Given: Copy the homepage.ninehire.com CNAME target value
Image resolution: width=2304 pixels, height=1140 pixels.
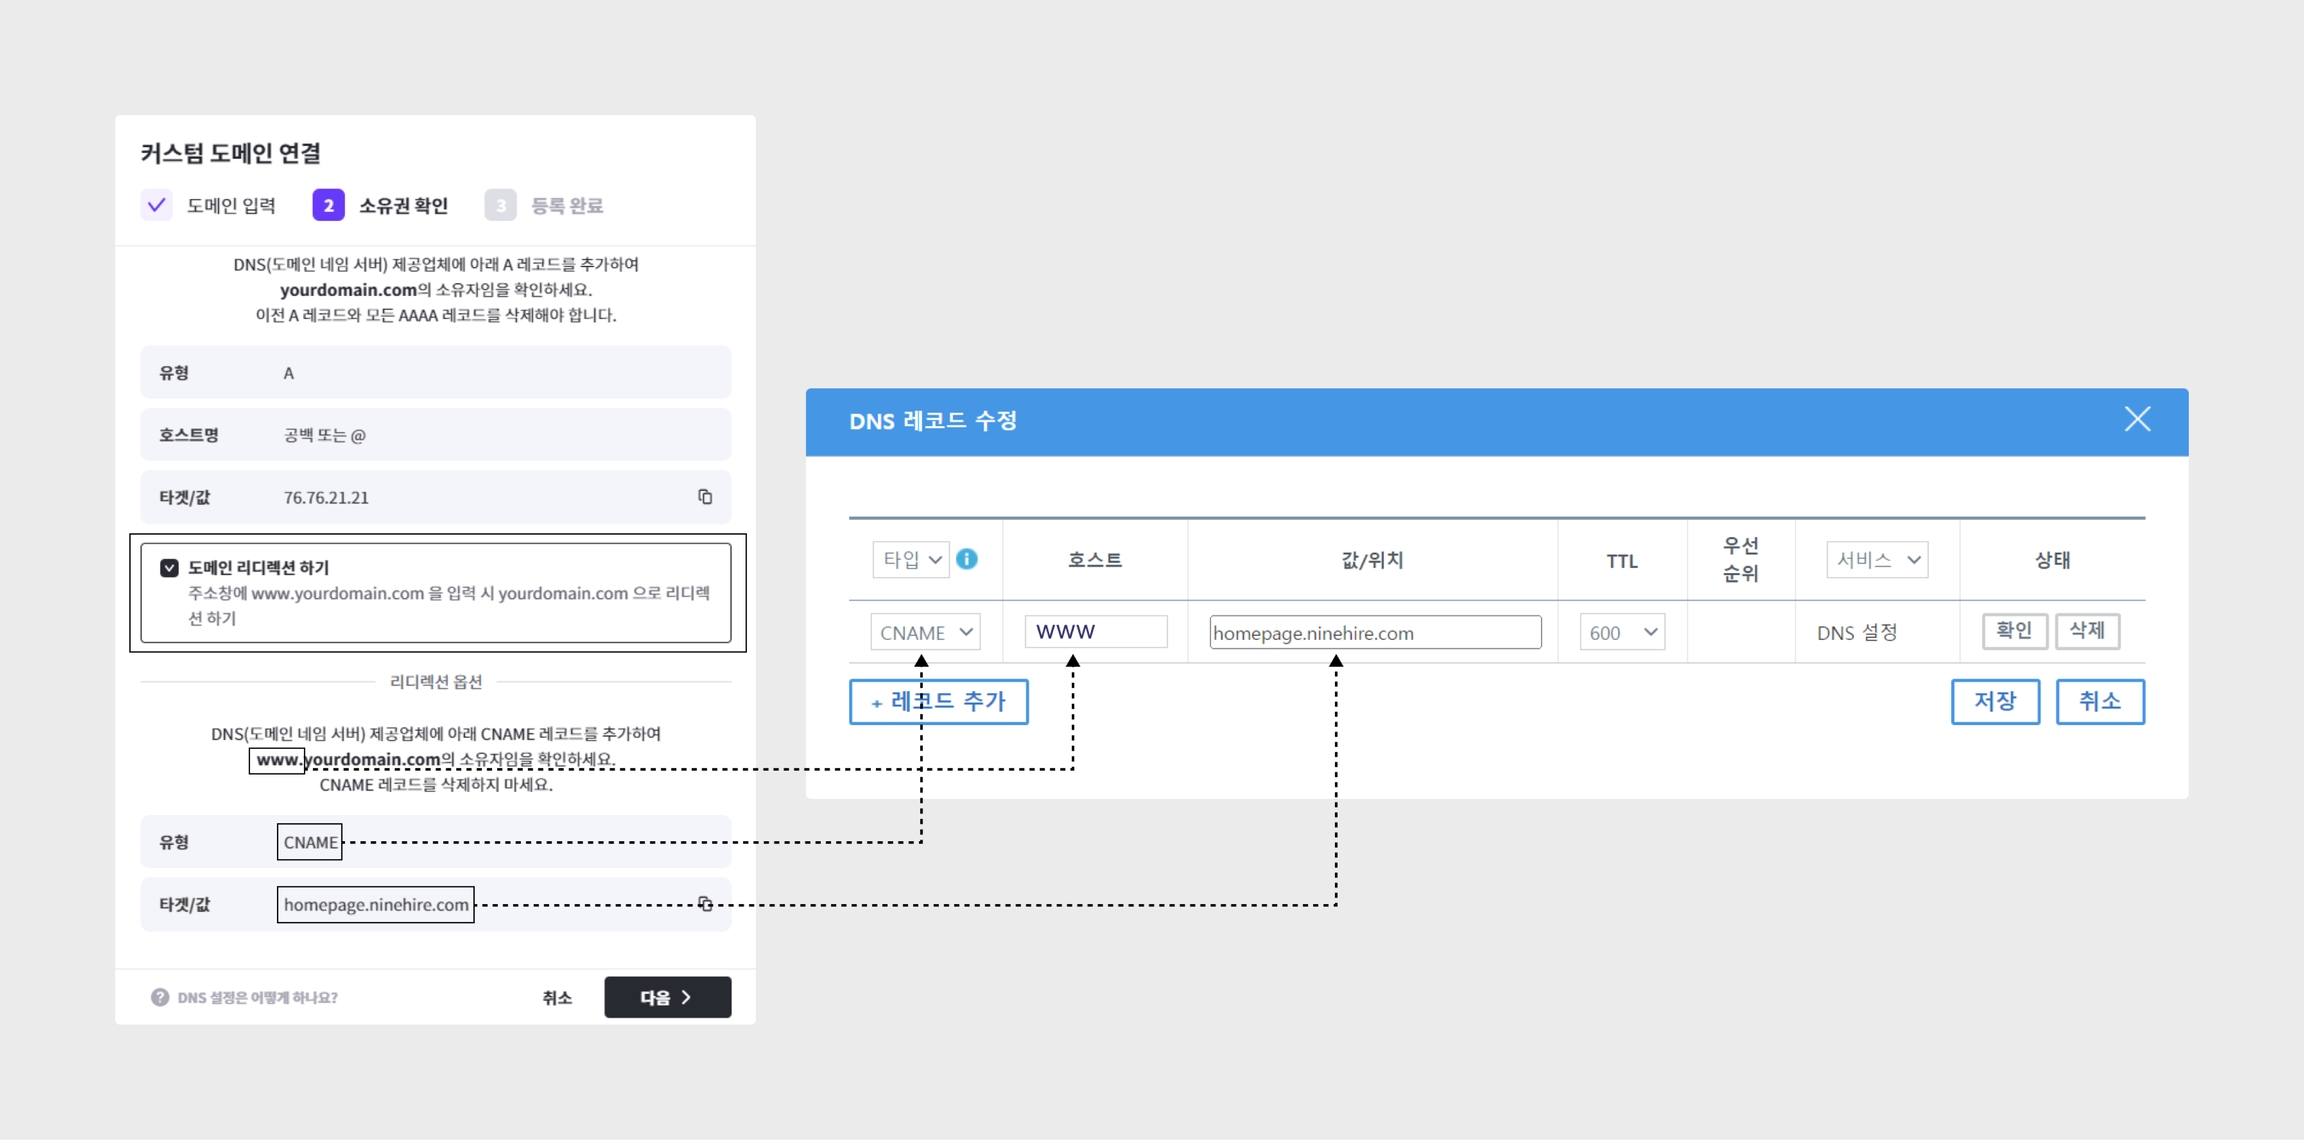Looking at the screenshot, I should [x=705, y=904].
